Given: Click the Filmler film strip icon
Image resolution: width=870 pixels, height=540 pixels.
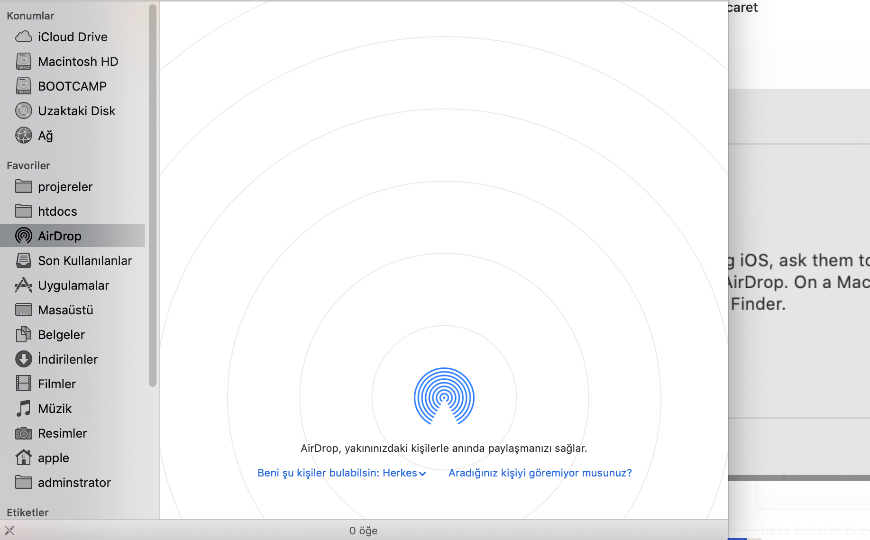Looking at the screenshot, I should click(23, 383).
